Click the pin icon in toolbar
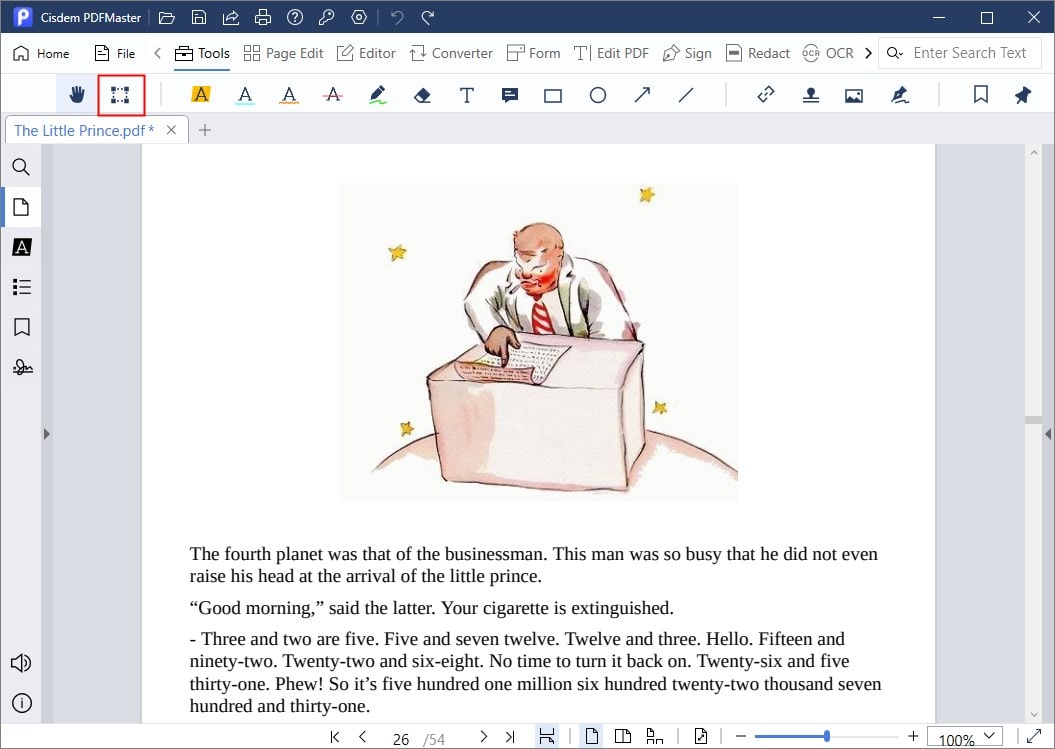This screenshot has height=749, width=1055. tap(1023, 95)
